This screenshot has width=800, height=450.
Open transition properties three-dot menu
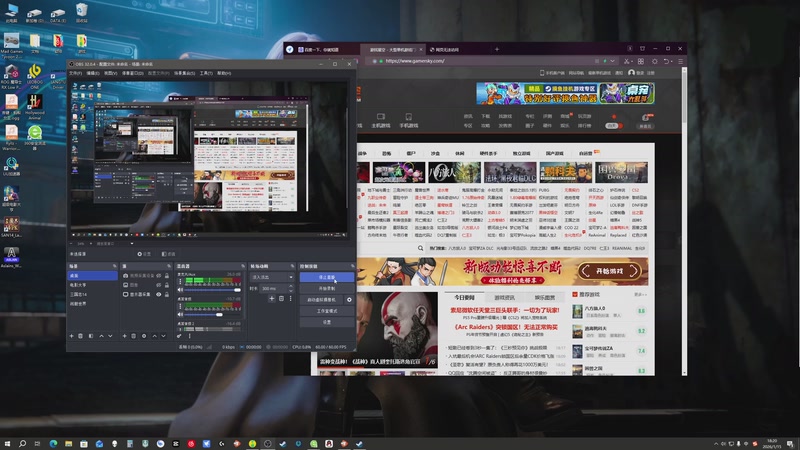[x=290, y=298]
